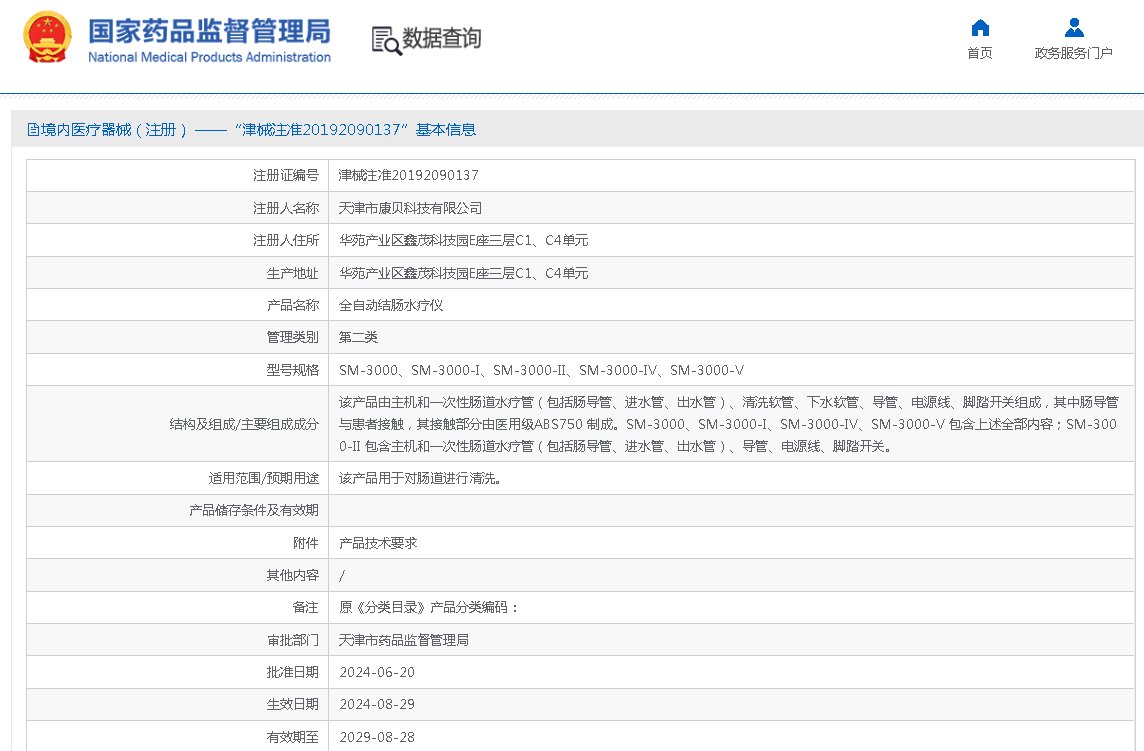Image resolution: width=1144 pixels, height=751 pixels.
Task: Select approval date 2024-06-20
Action: tap(377, 672)
